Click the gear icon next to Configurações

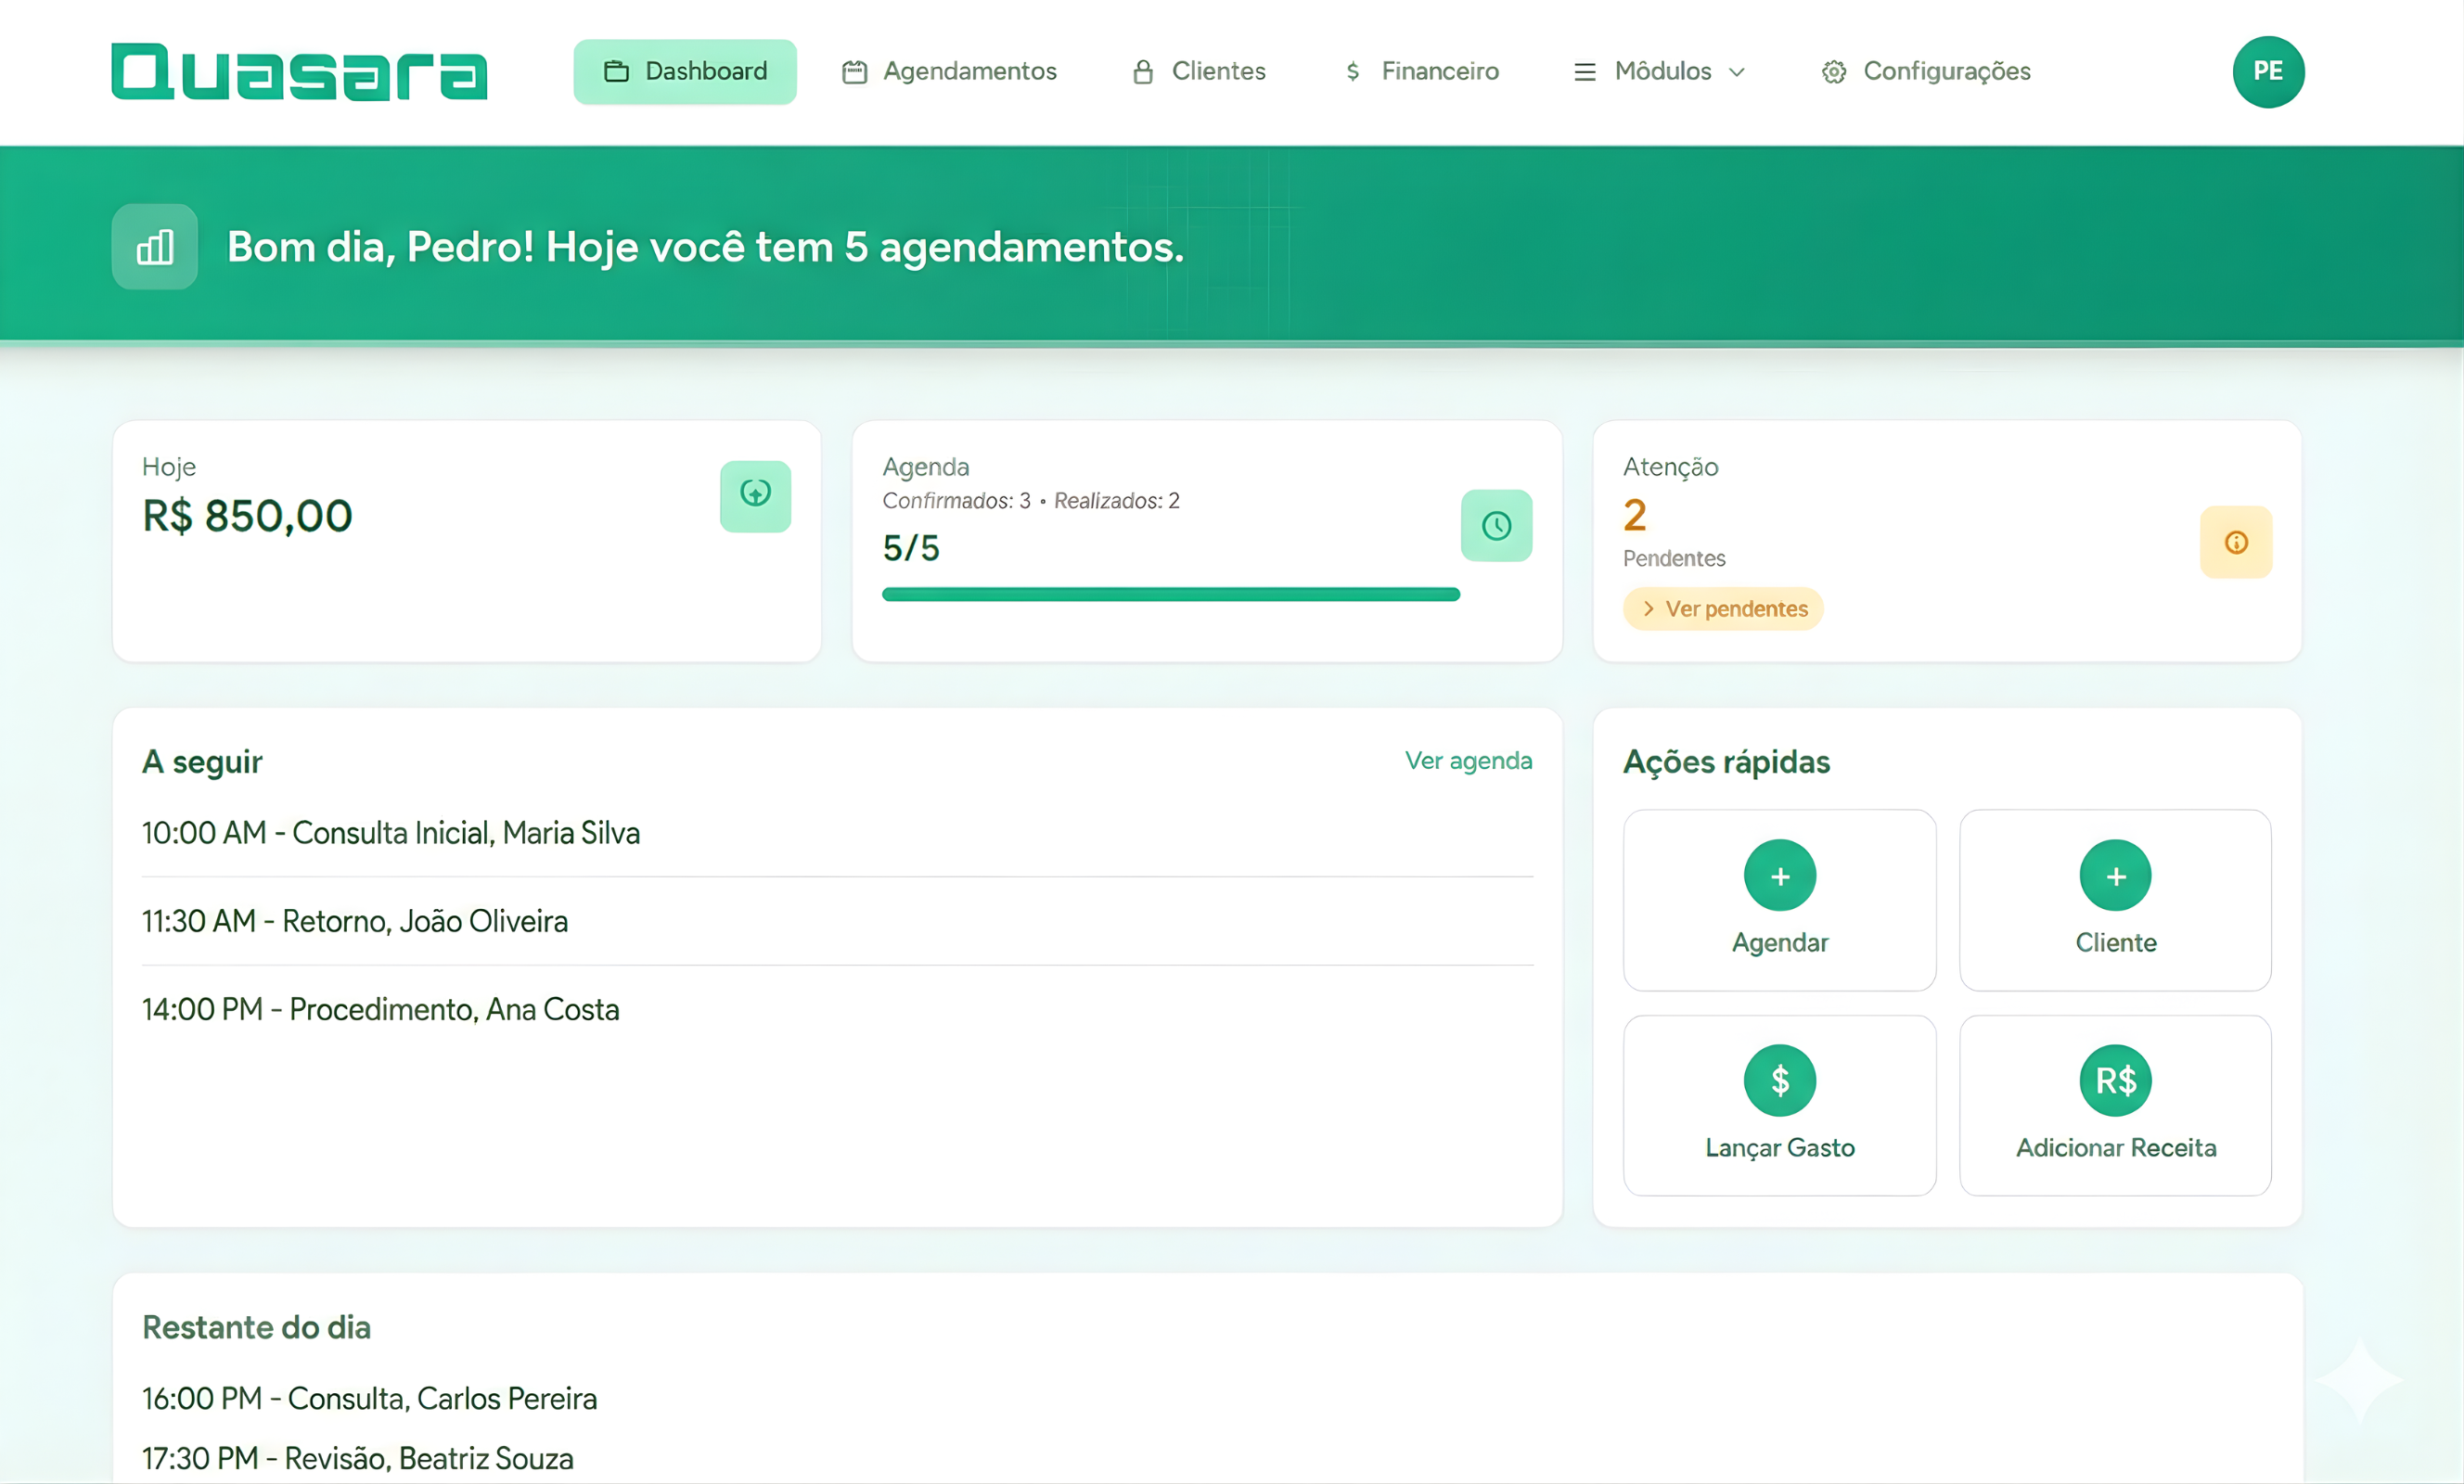pyautogui.click(x=1834, y=71)
